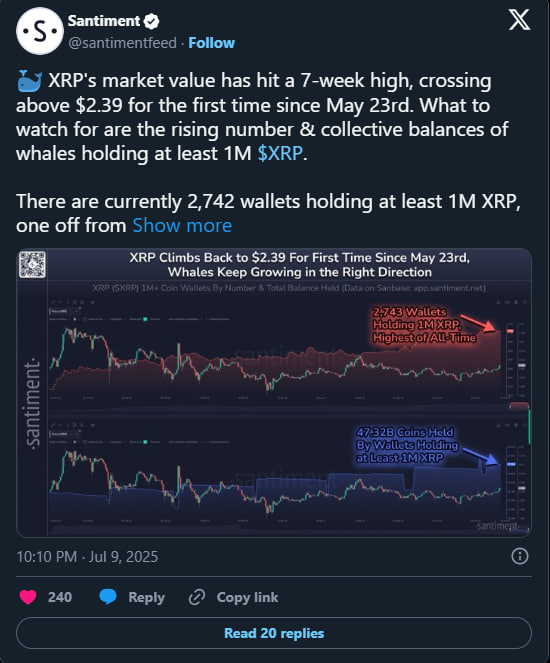Click the Reply label

146,597
